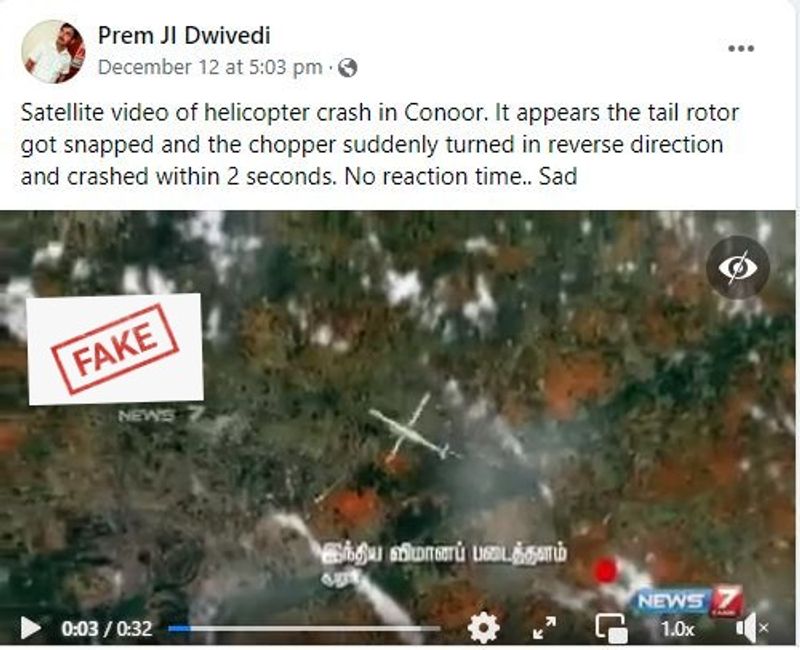The width and height of the screenshot is (800, 650).
Task: Open post options three-dot menu
Action: tap(741, 48)
